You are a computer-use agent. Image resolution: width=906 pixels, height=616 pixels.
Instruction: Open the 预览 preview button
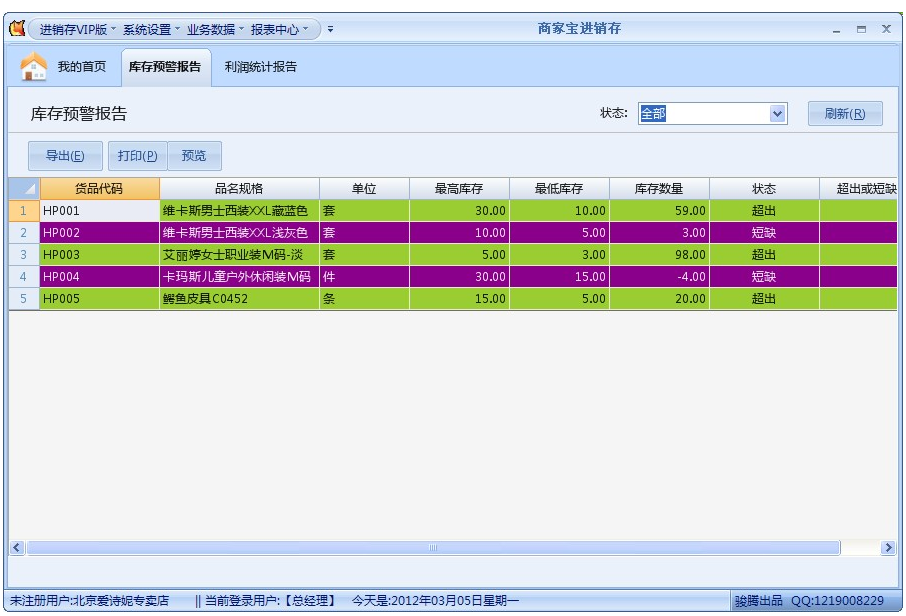pos(194,156)
